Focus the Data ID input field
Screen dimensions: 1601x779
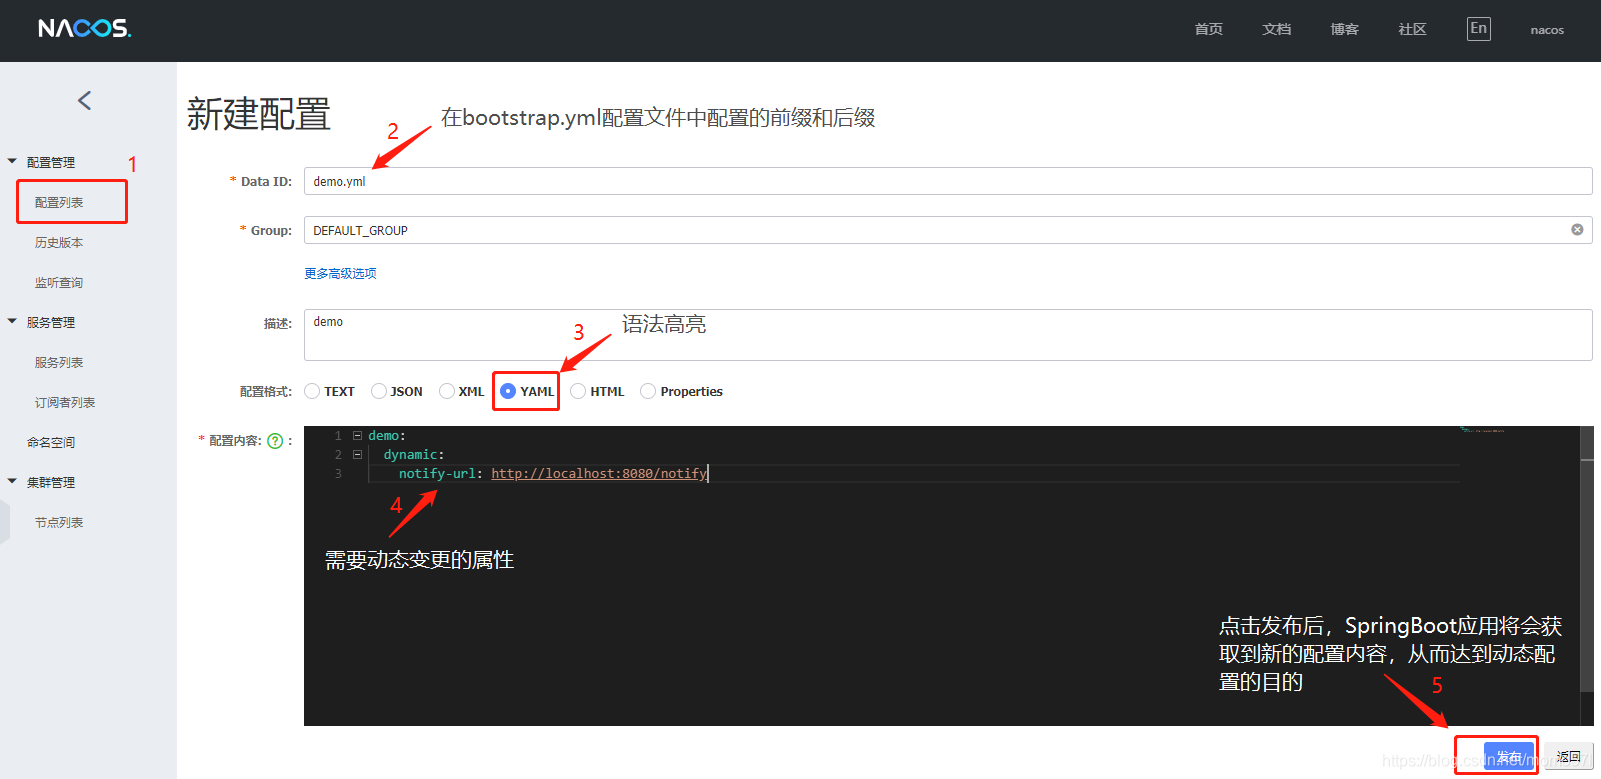948,181
